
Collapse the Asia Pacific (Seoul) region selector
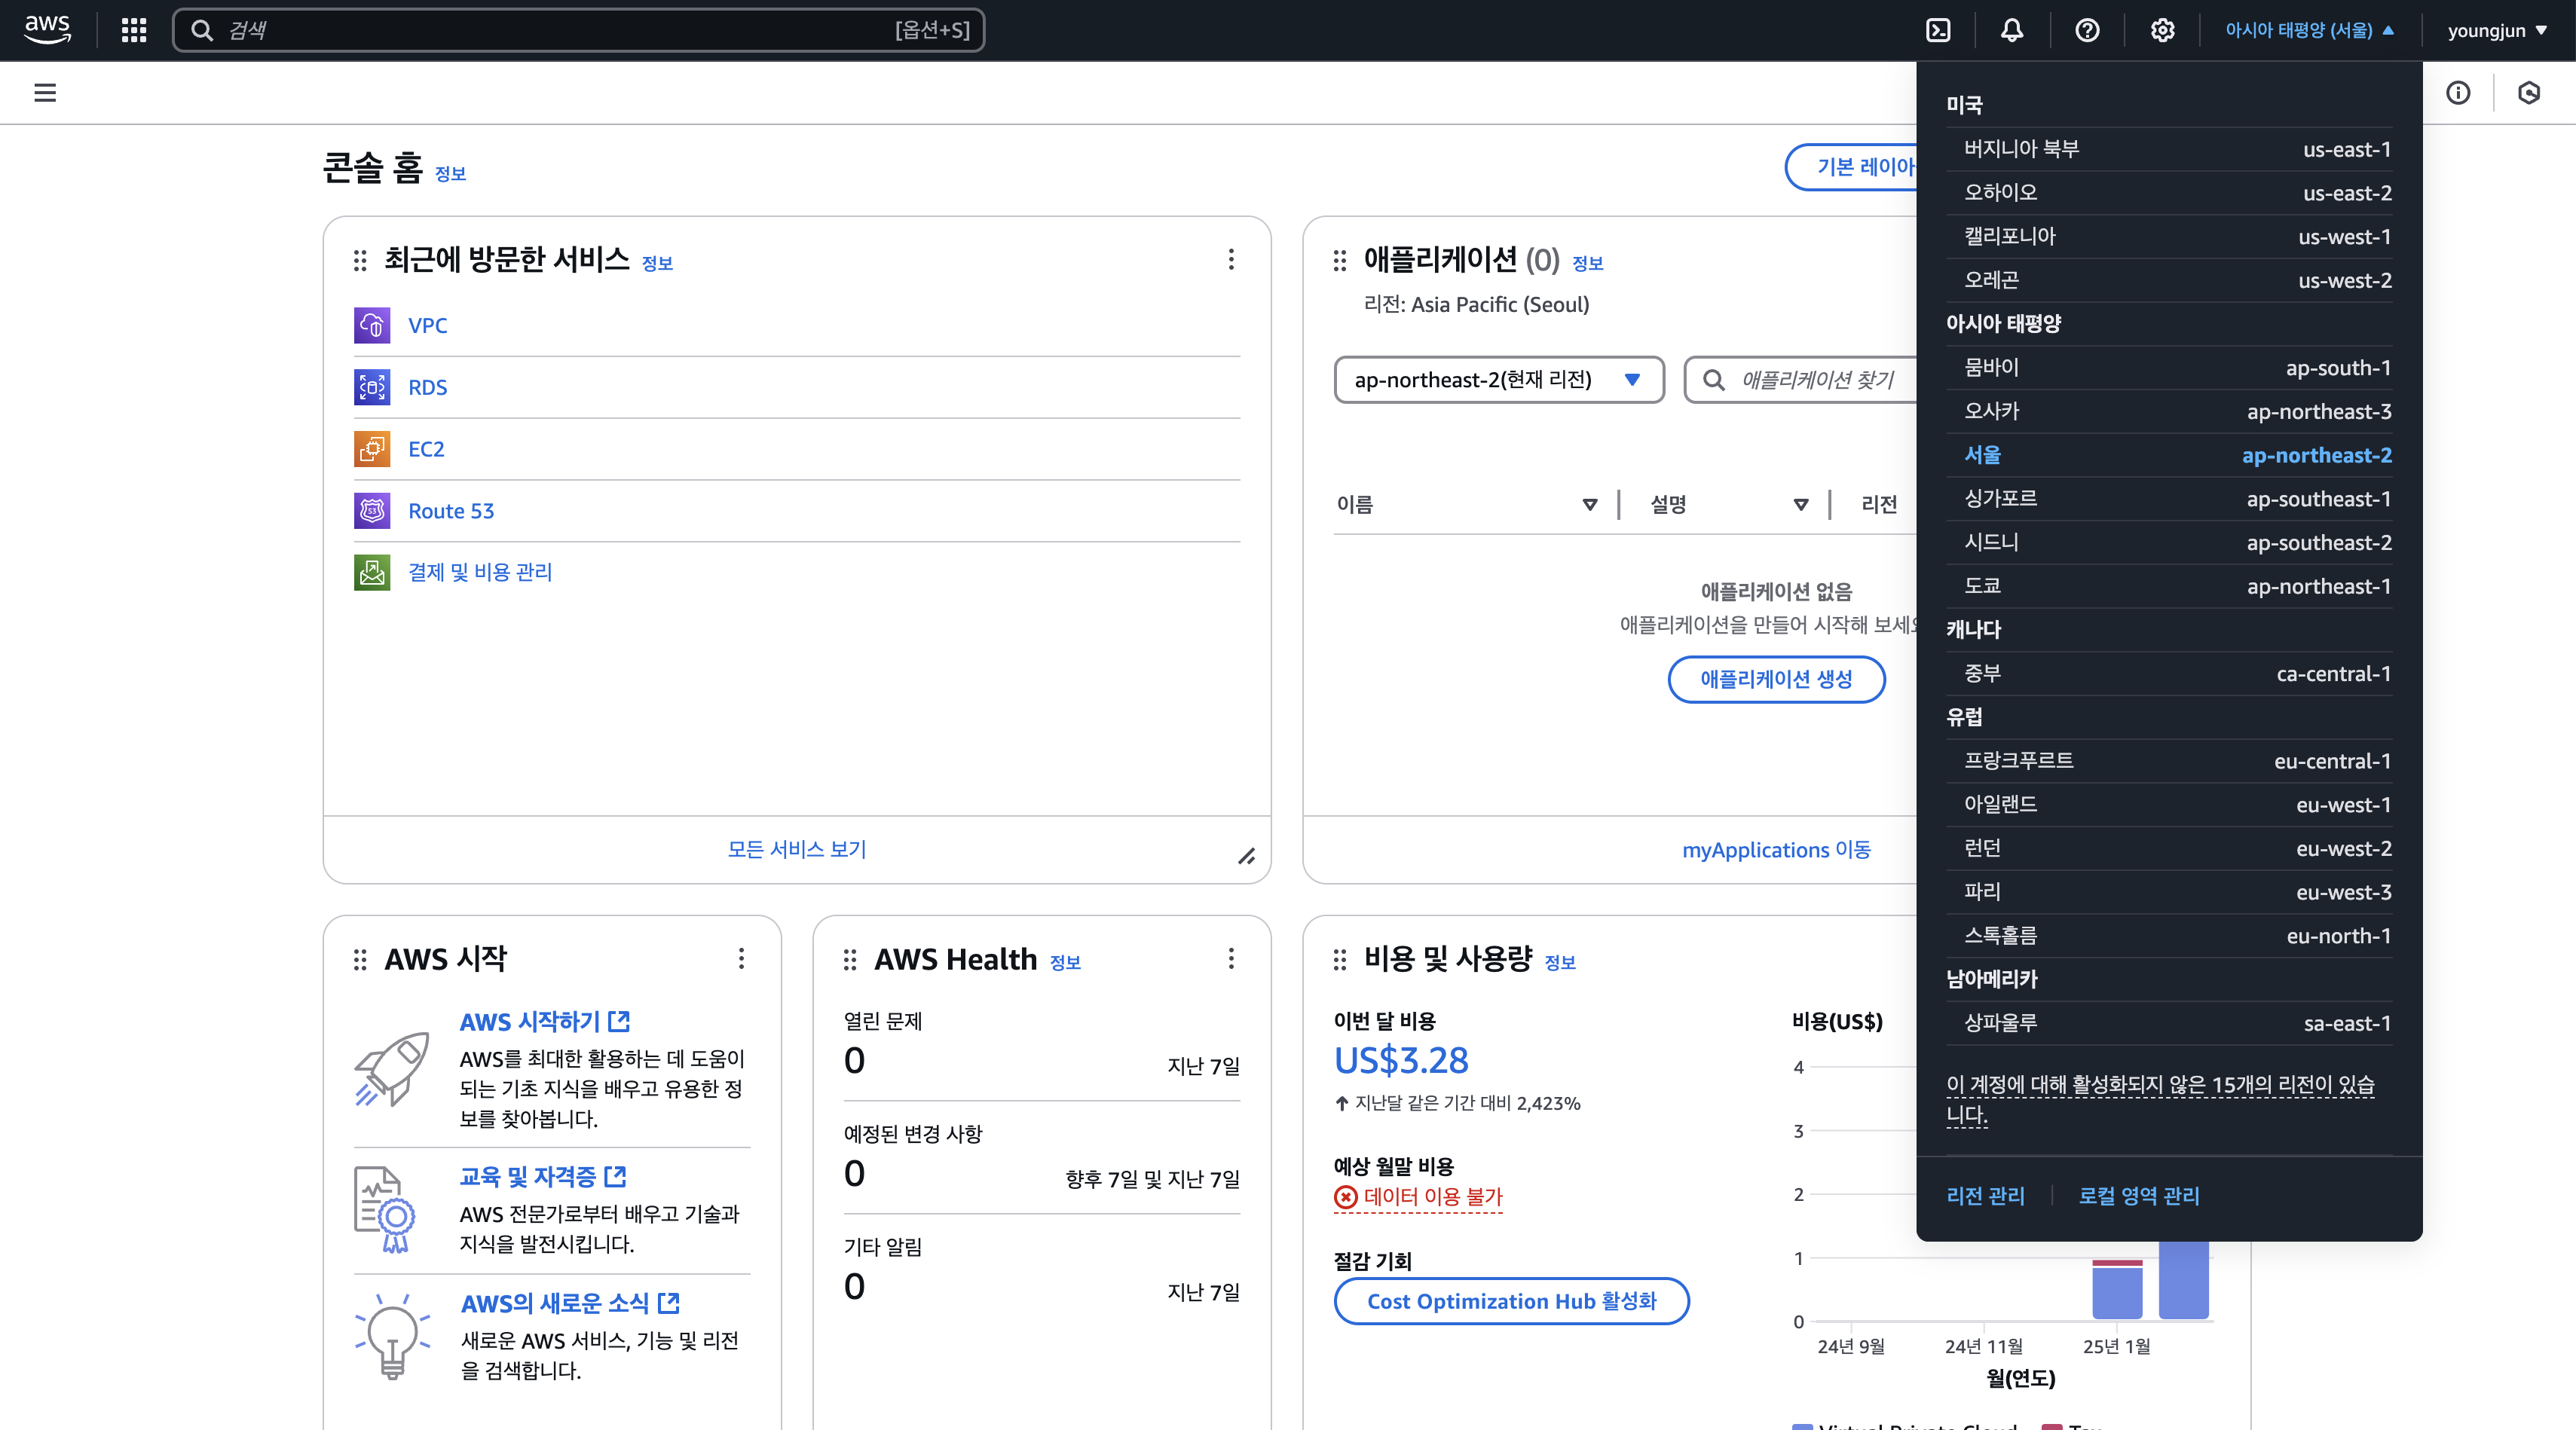pyautogui.click(x=2309, y=30)
